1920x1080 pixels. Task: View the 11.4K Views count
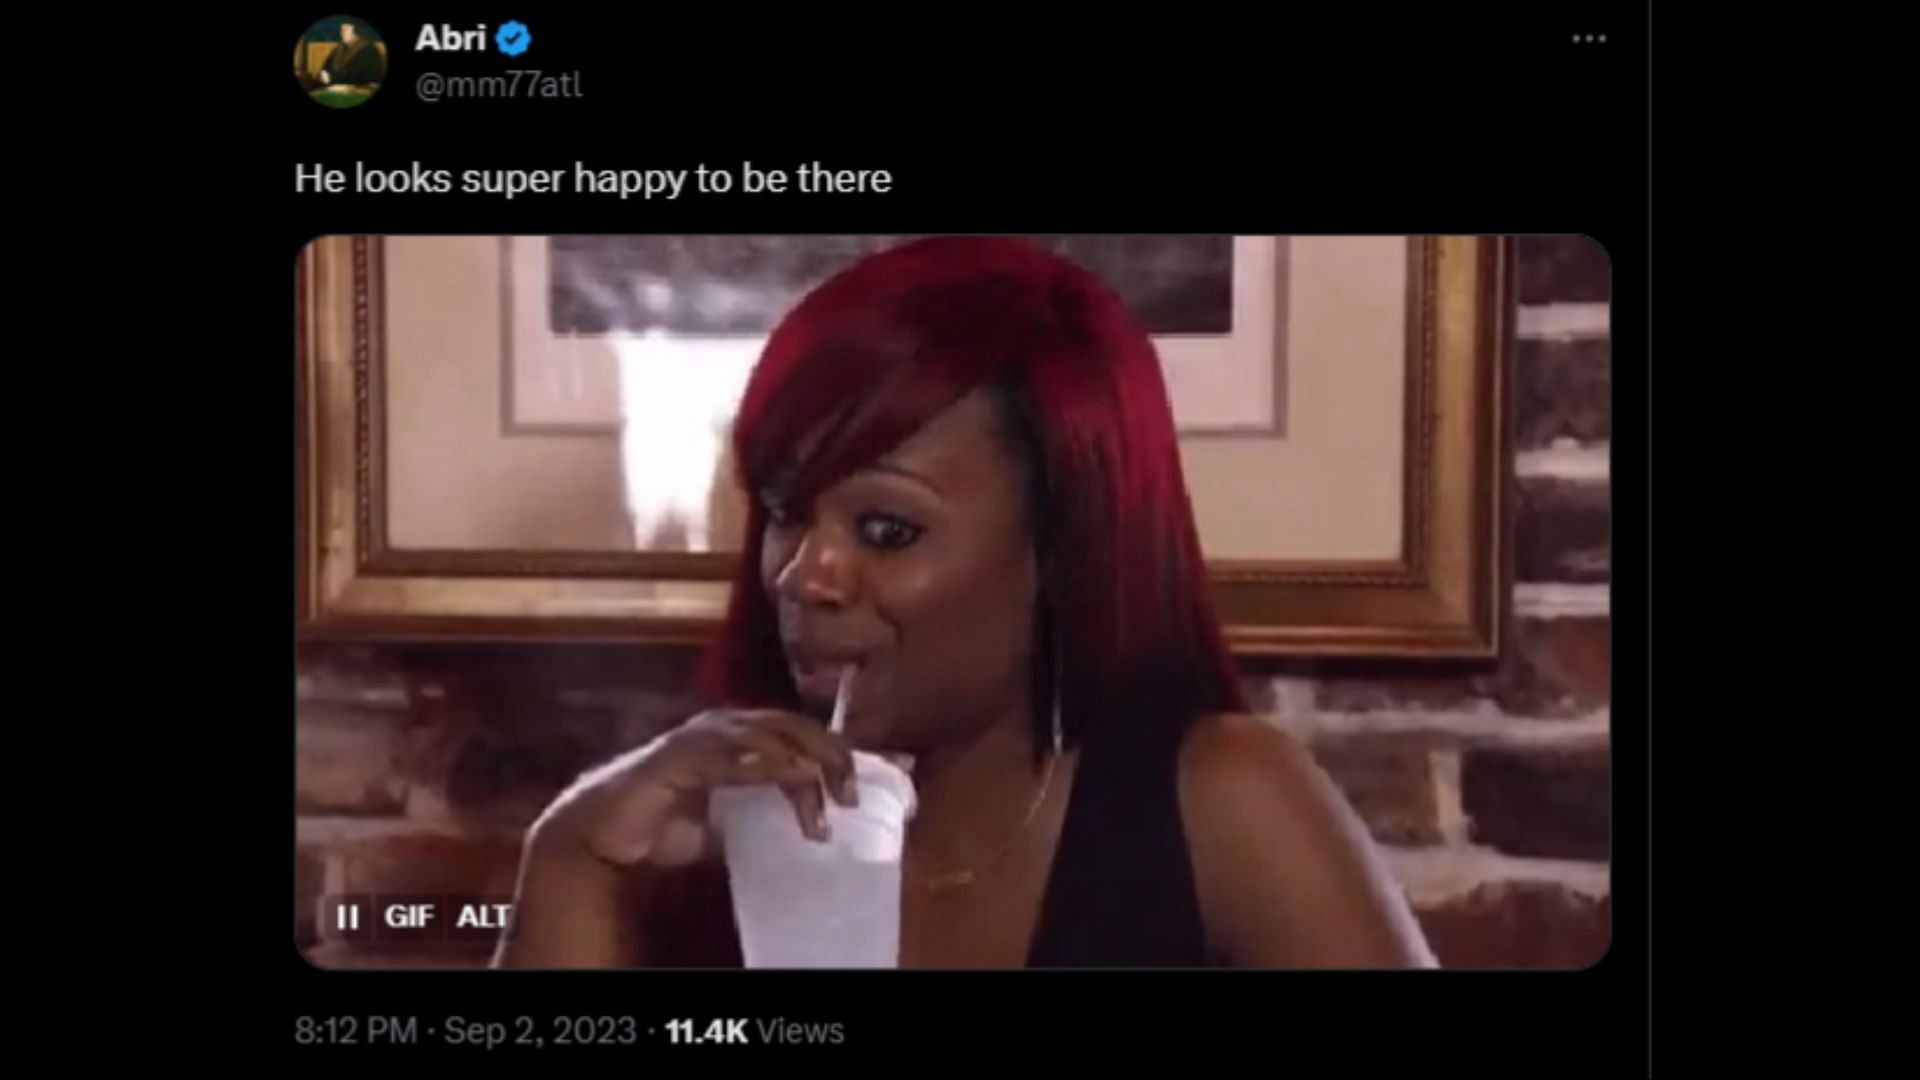[754, 1030]
